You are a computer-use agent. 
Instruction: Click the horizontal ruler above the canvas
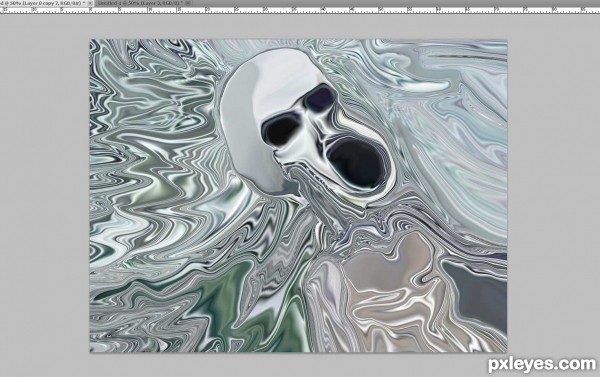pyautogui.click(x=300, y=10)
